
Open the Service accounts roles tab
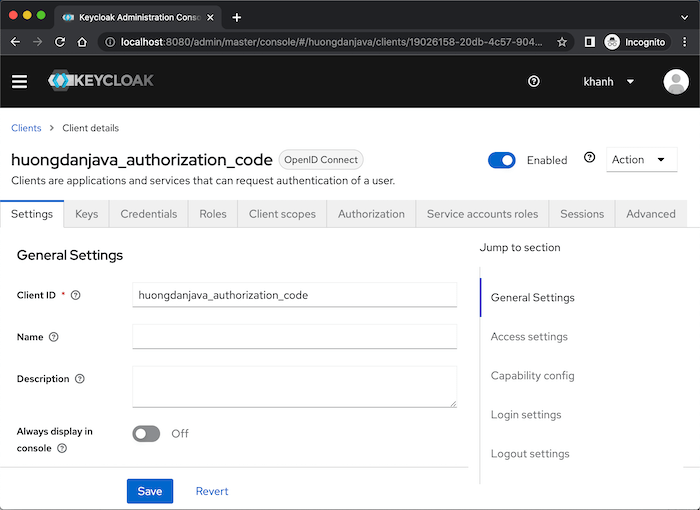483,214
